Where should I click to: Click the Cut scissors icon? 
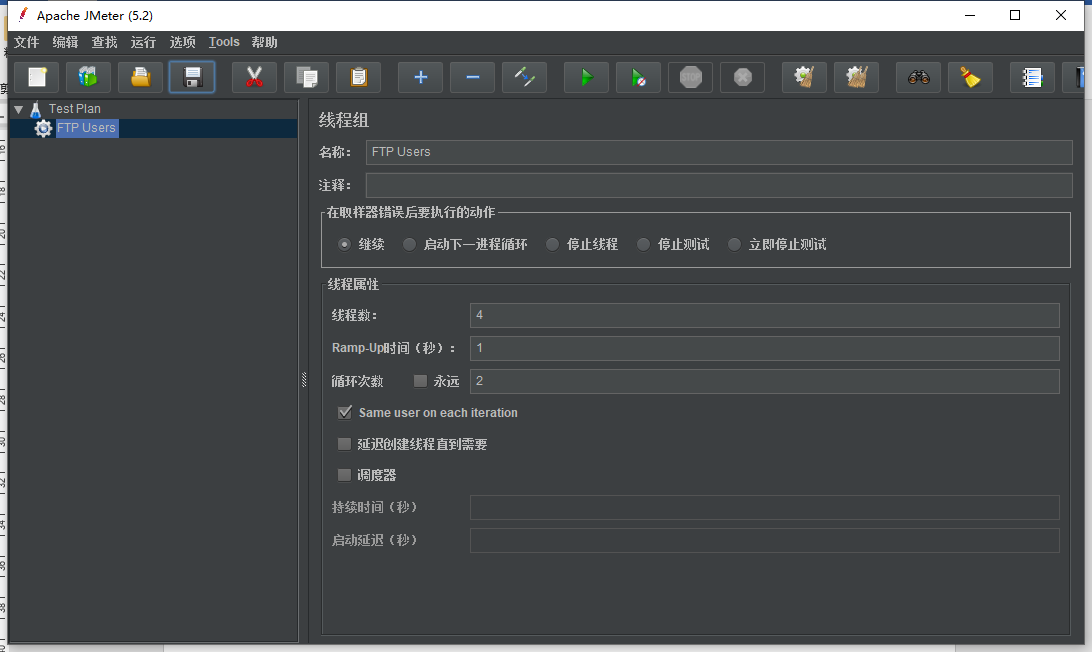pyautogui.click(x=254, y=77)
